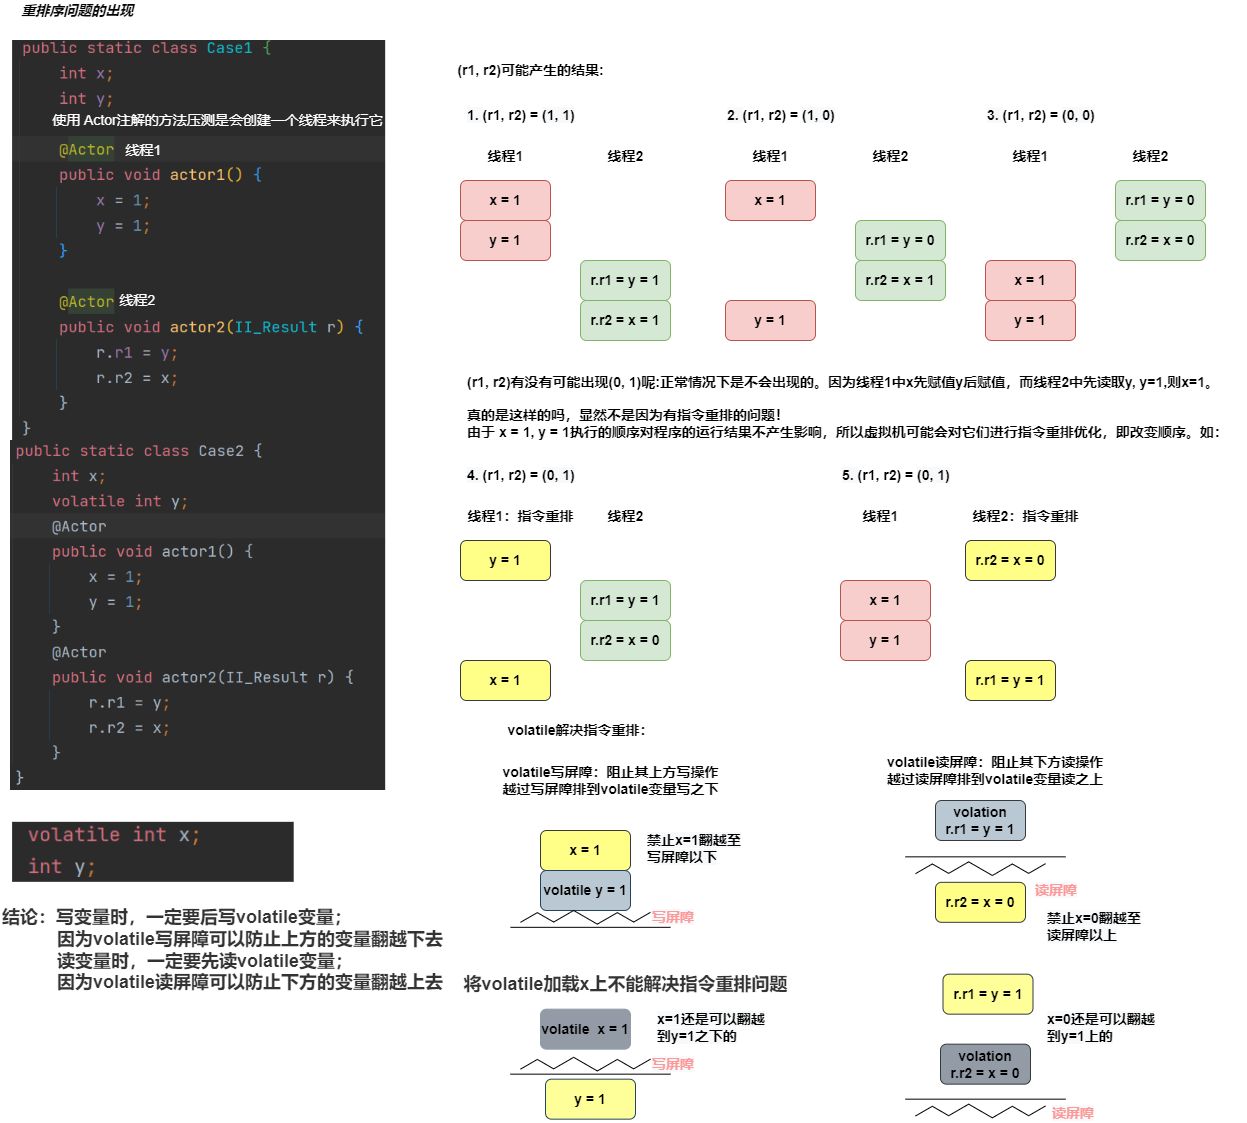Click the gray 'volation r.r2 = x = 0' box
Screen dimensions: 1247x1123
(985, 1064)
